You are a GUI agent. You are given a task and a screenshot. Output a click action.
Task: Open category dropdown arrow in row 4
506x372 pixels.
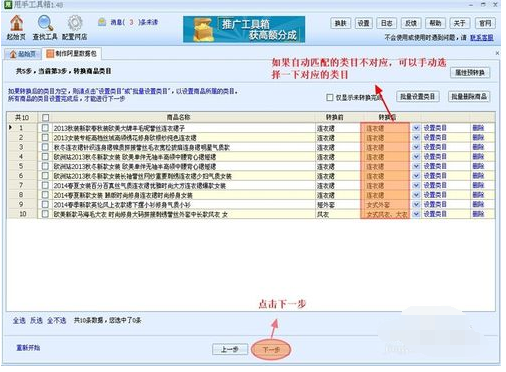[x=416, y=157]
